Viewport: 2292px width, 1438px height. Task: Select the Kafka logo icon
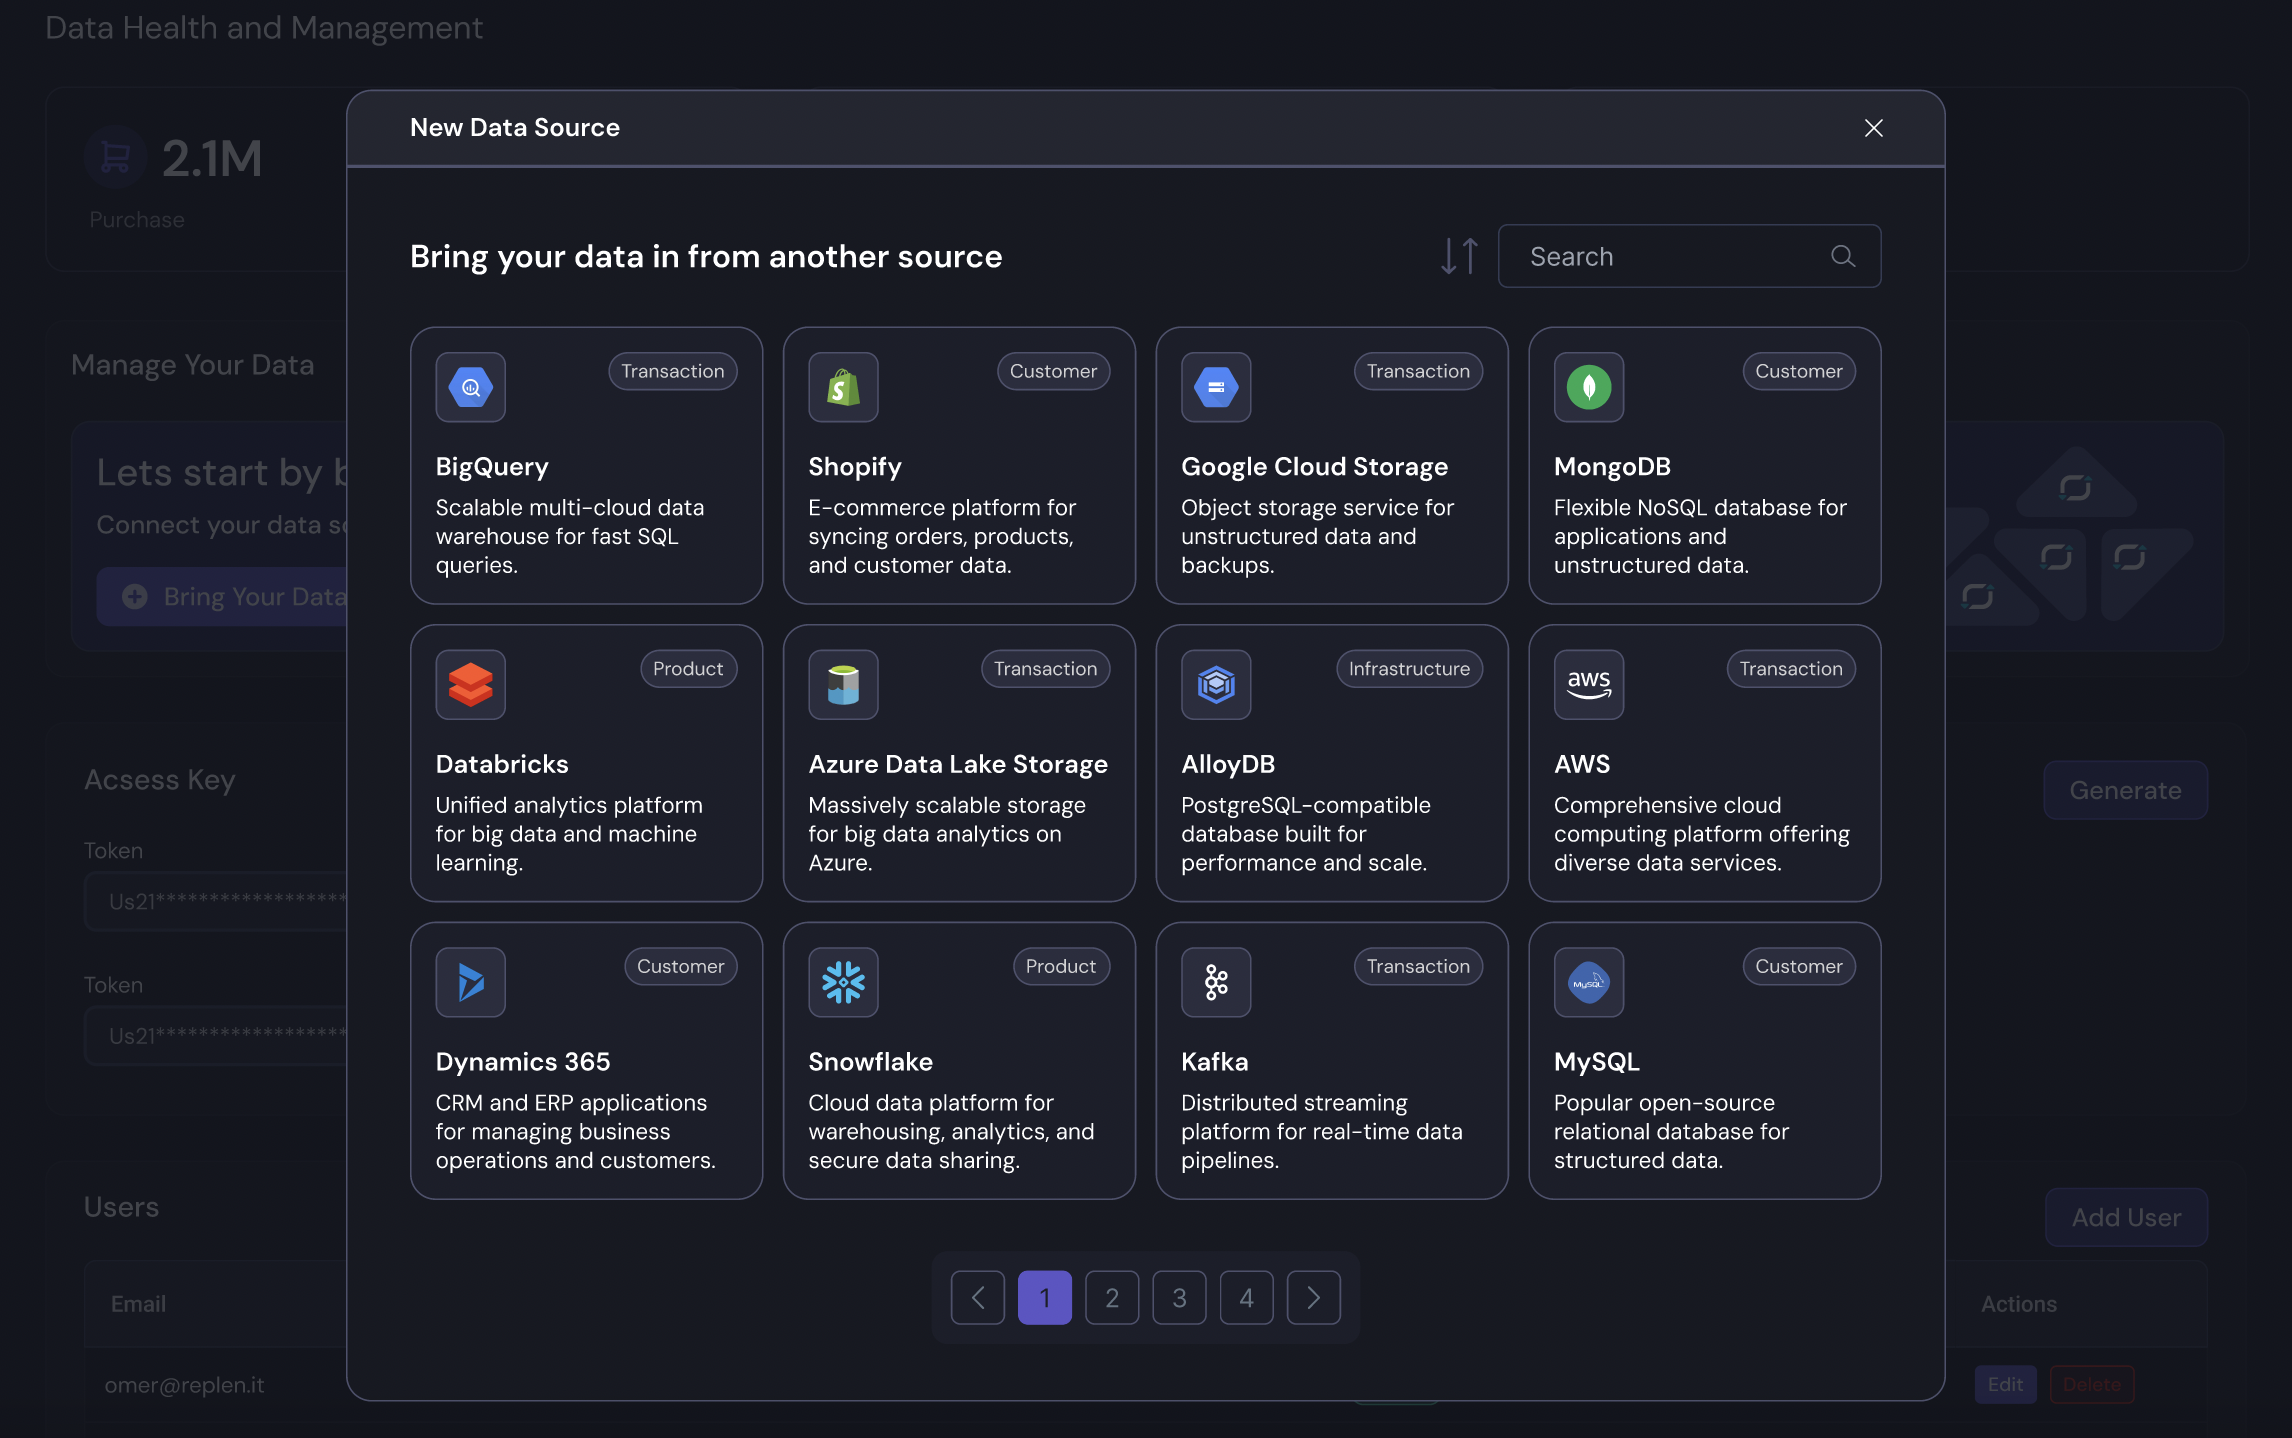[1216, 982]
